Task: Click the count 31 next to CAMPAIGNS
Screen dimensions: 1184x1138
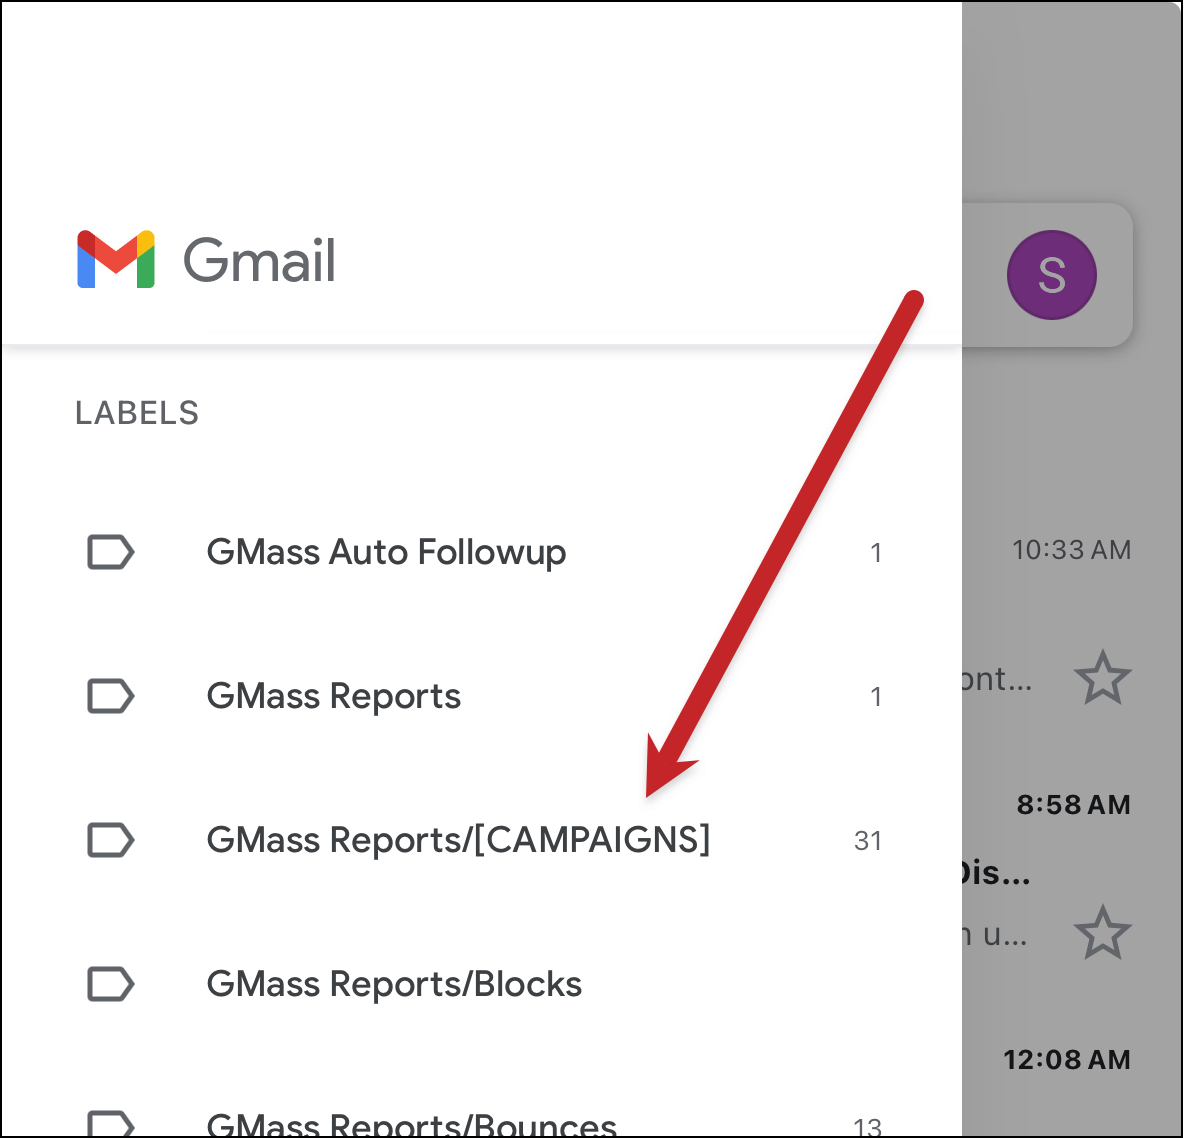Action: (x=868, y=840)
